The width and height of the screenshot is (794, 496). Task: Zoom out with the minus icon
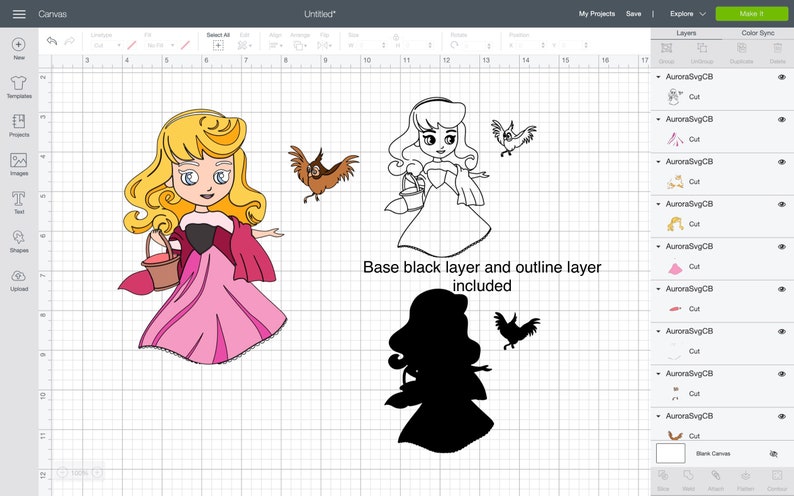point(62,473)
